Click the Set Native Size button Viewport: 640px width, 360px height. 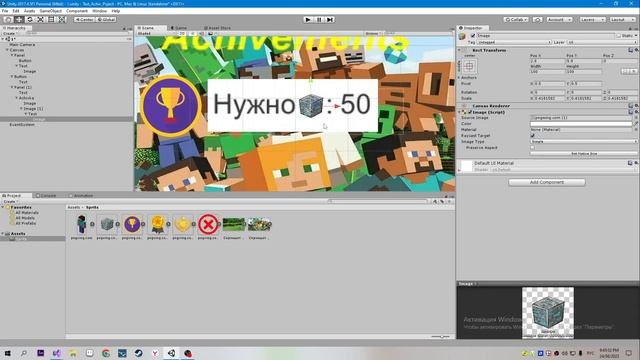(x=584, y=153)
